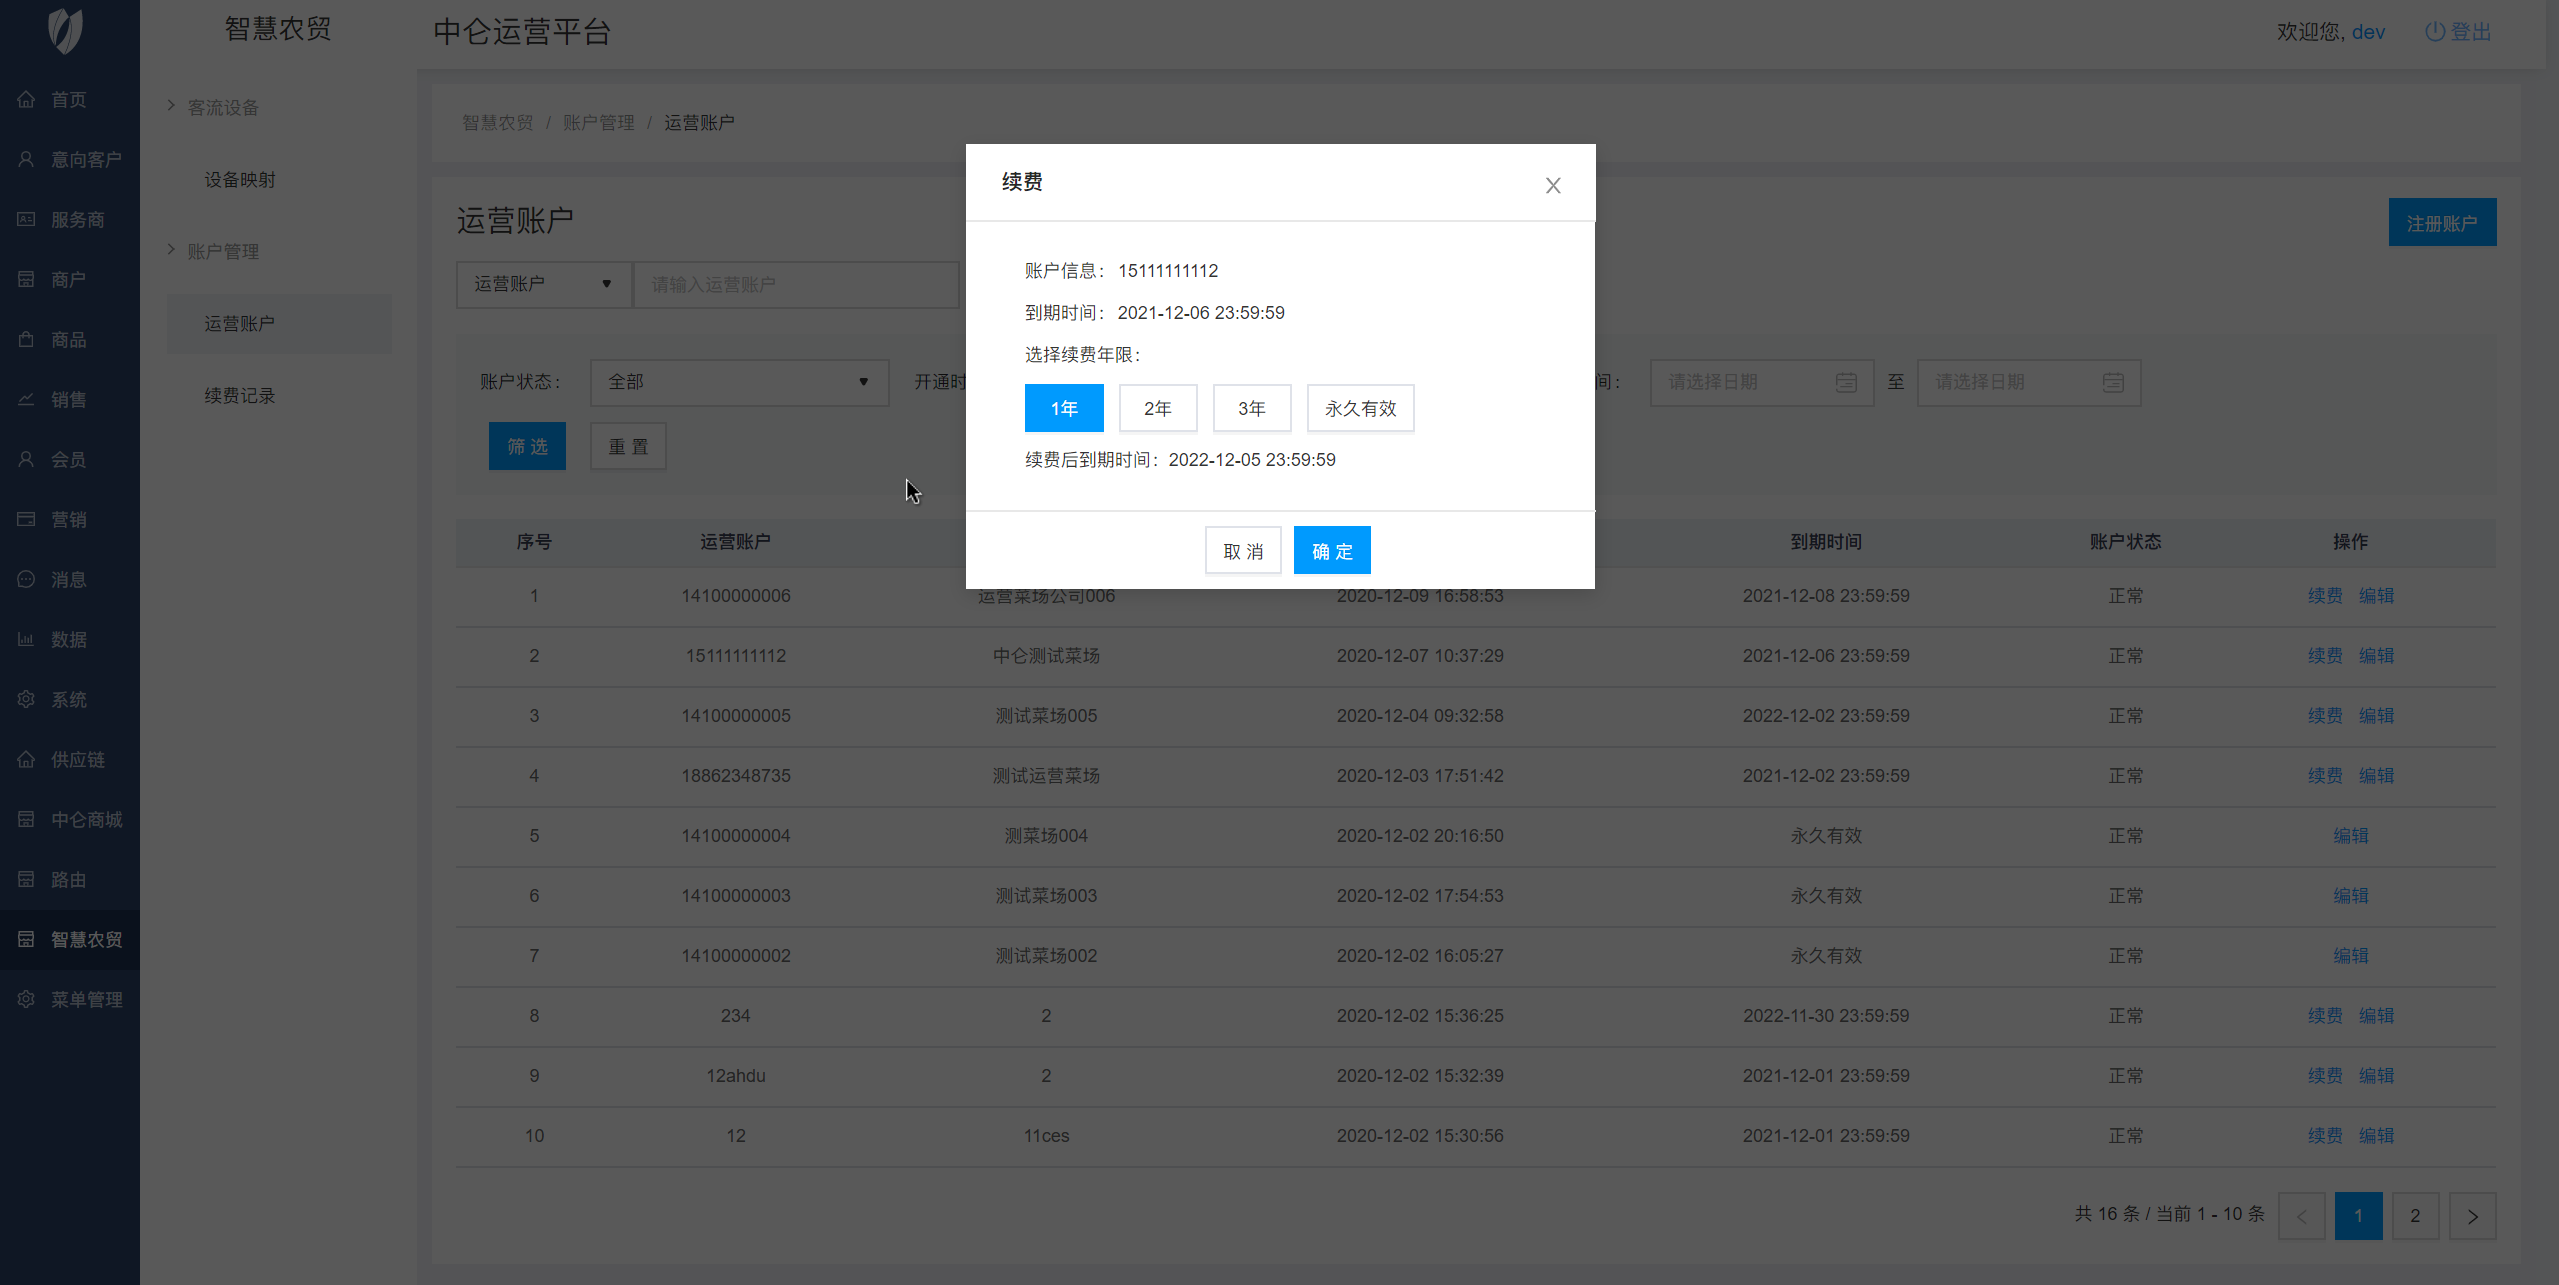Open the 账户状态 全部 dropdown
This screenshot has height=1285, width=2559.
click(x=738, y=382)
